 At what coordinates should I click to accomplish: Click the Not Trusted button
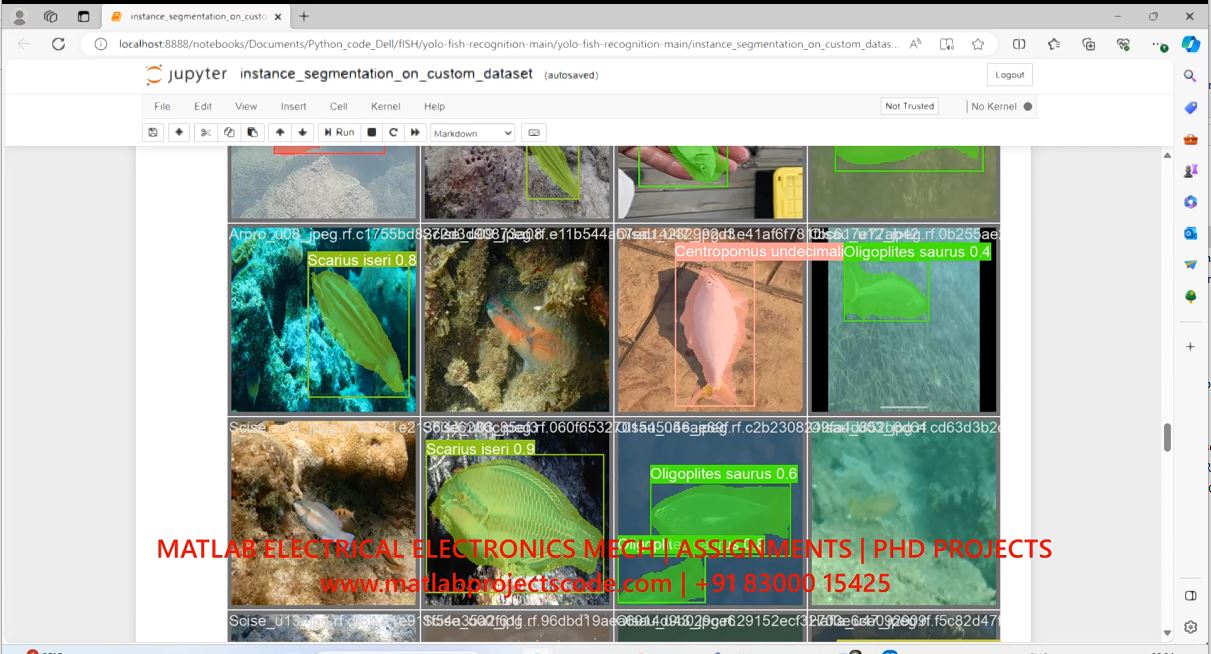909,106
